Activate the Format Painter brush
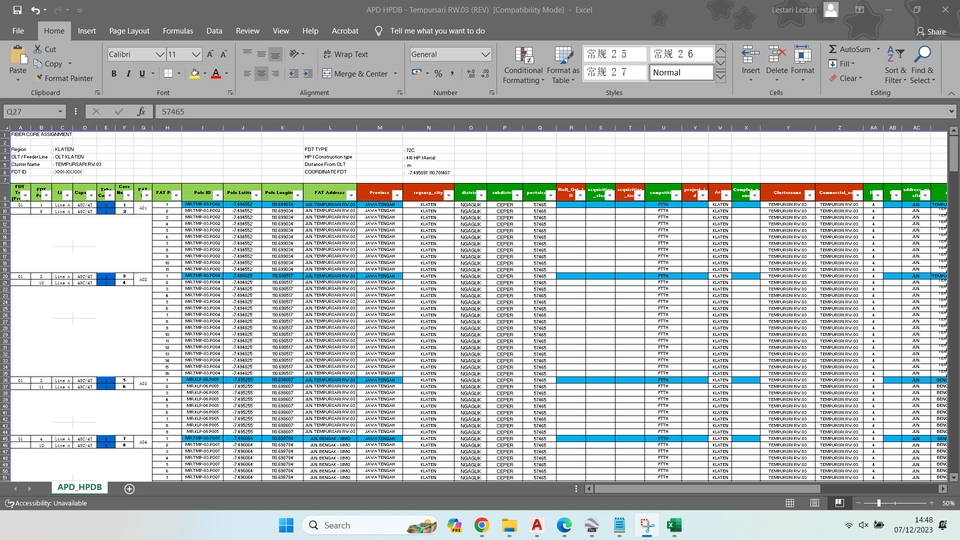The width and height of the screenshot is (960, 540). pos(64,78)
